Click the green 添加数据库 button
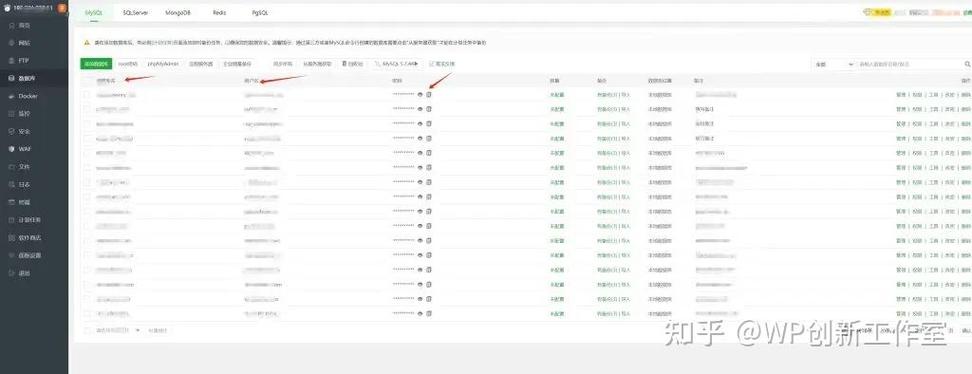 96,64
